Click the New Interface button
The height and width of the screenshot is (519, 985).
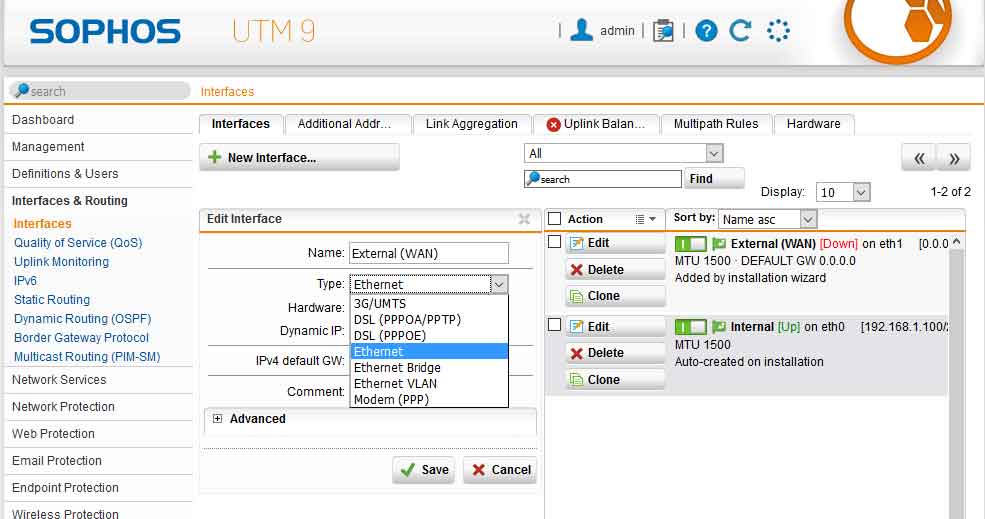(299, 157)
